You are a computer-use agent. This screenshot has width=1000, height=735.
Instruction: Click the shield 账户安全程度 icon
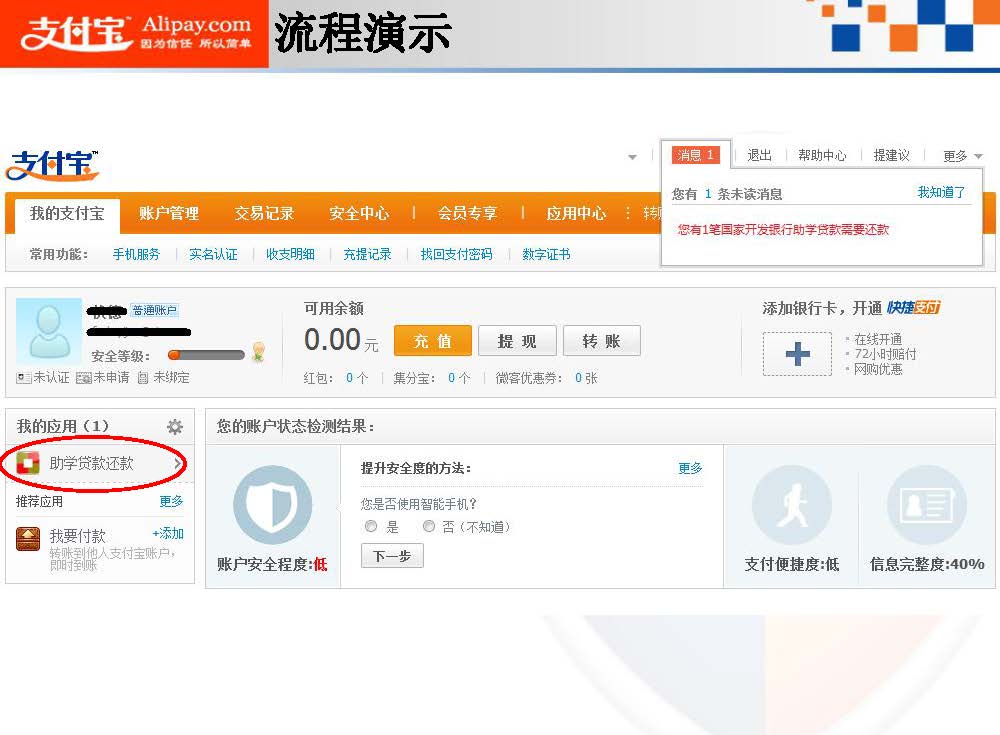272,505
